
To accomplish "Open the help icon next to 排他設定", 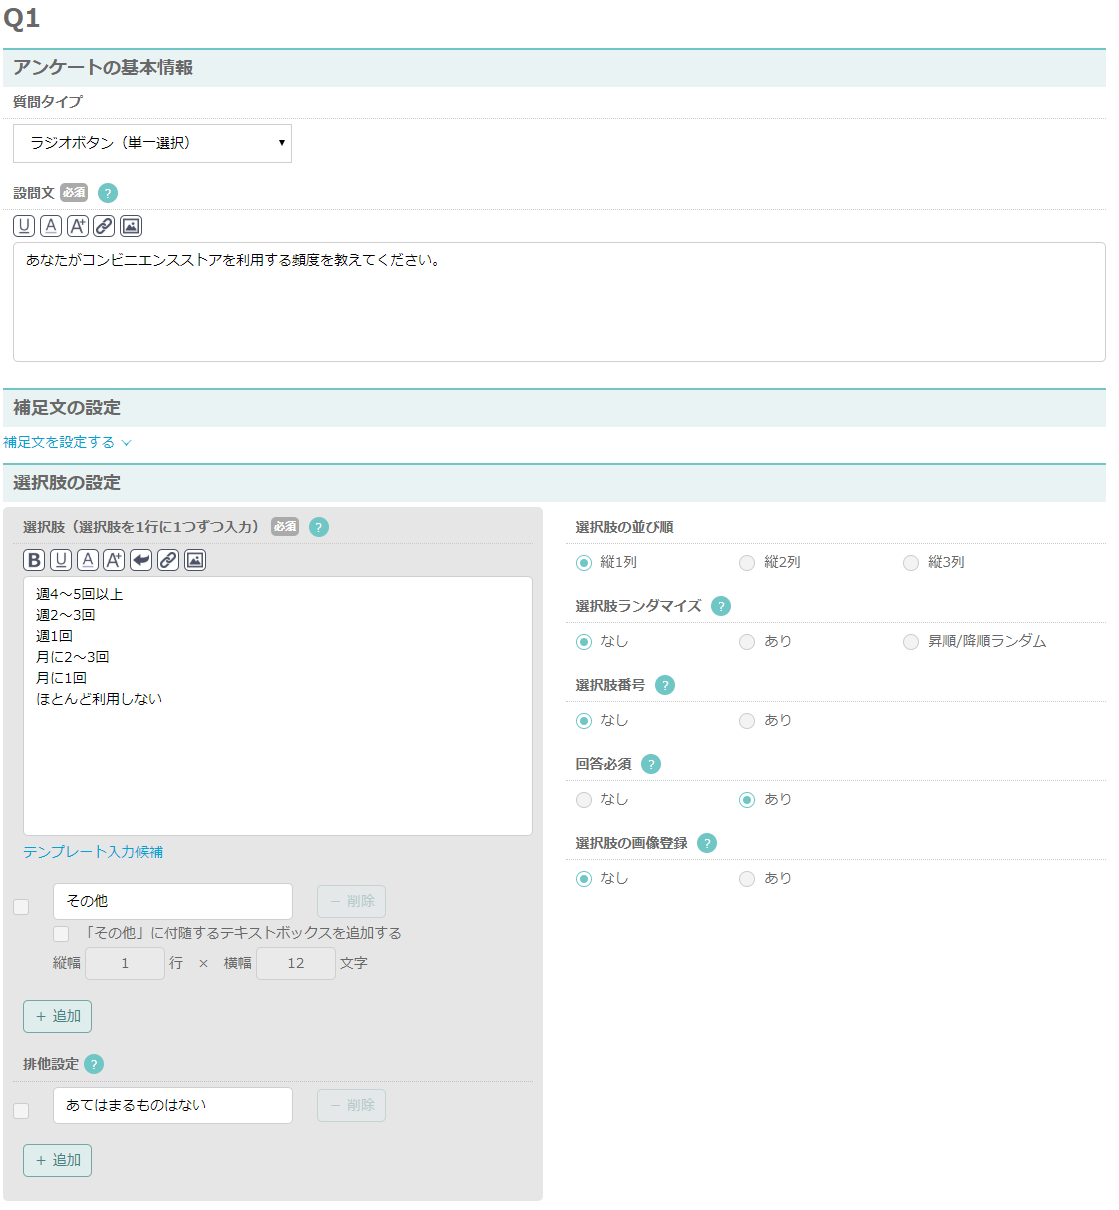I will point(95,1064).
